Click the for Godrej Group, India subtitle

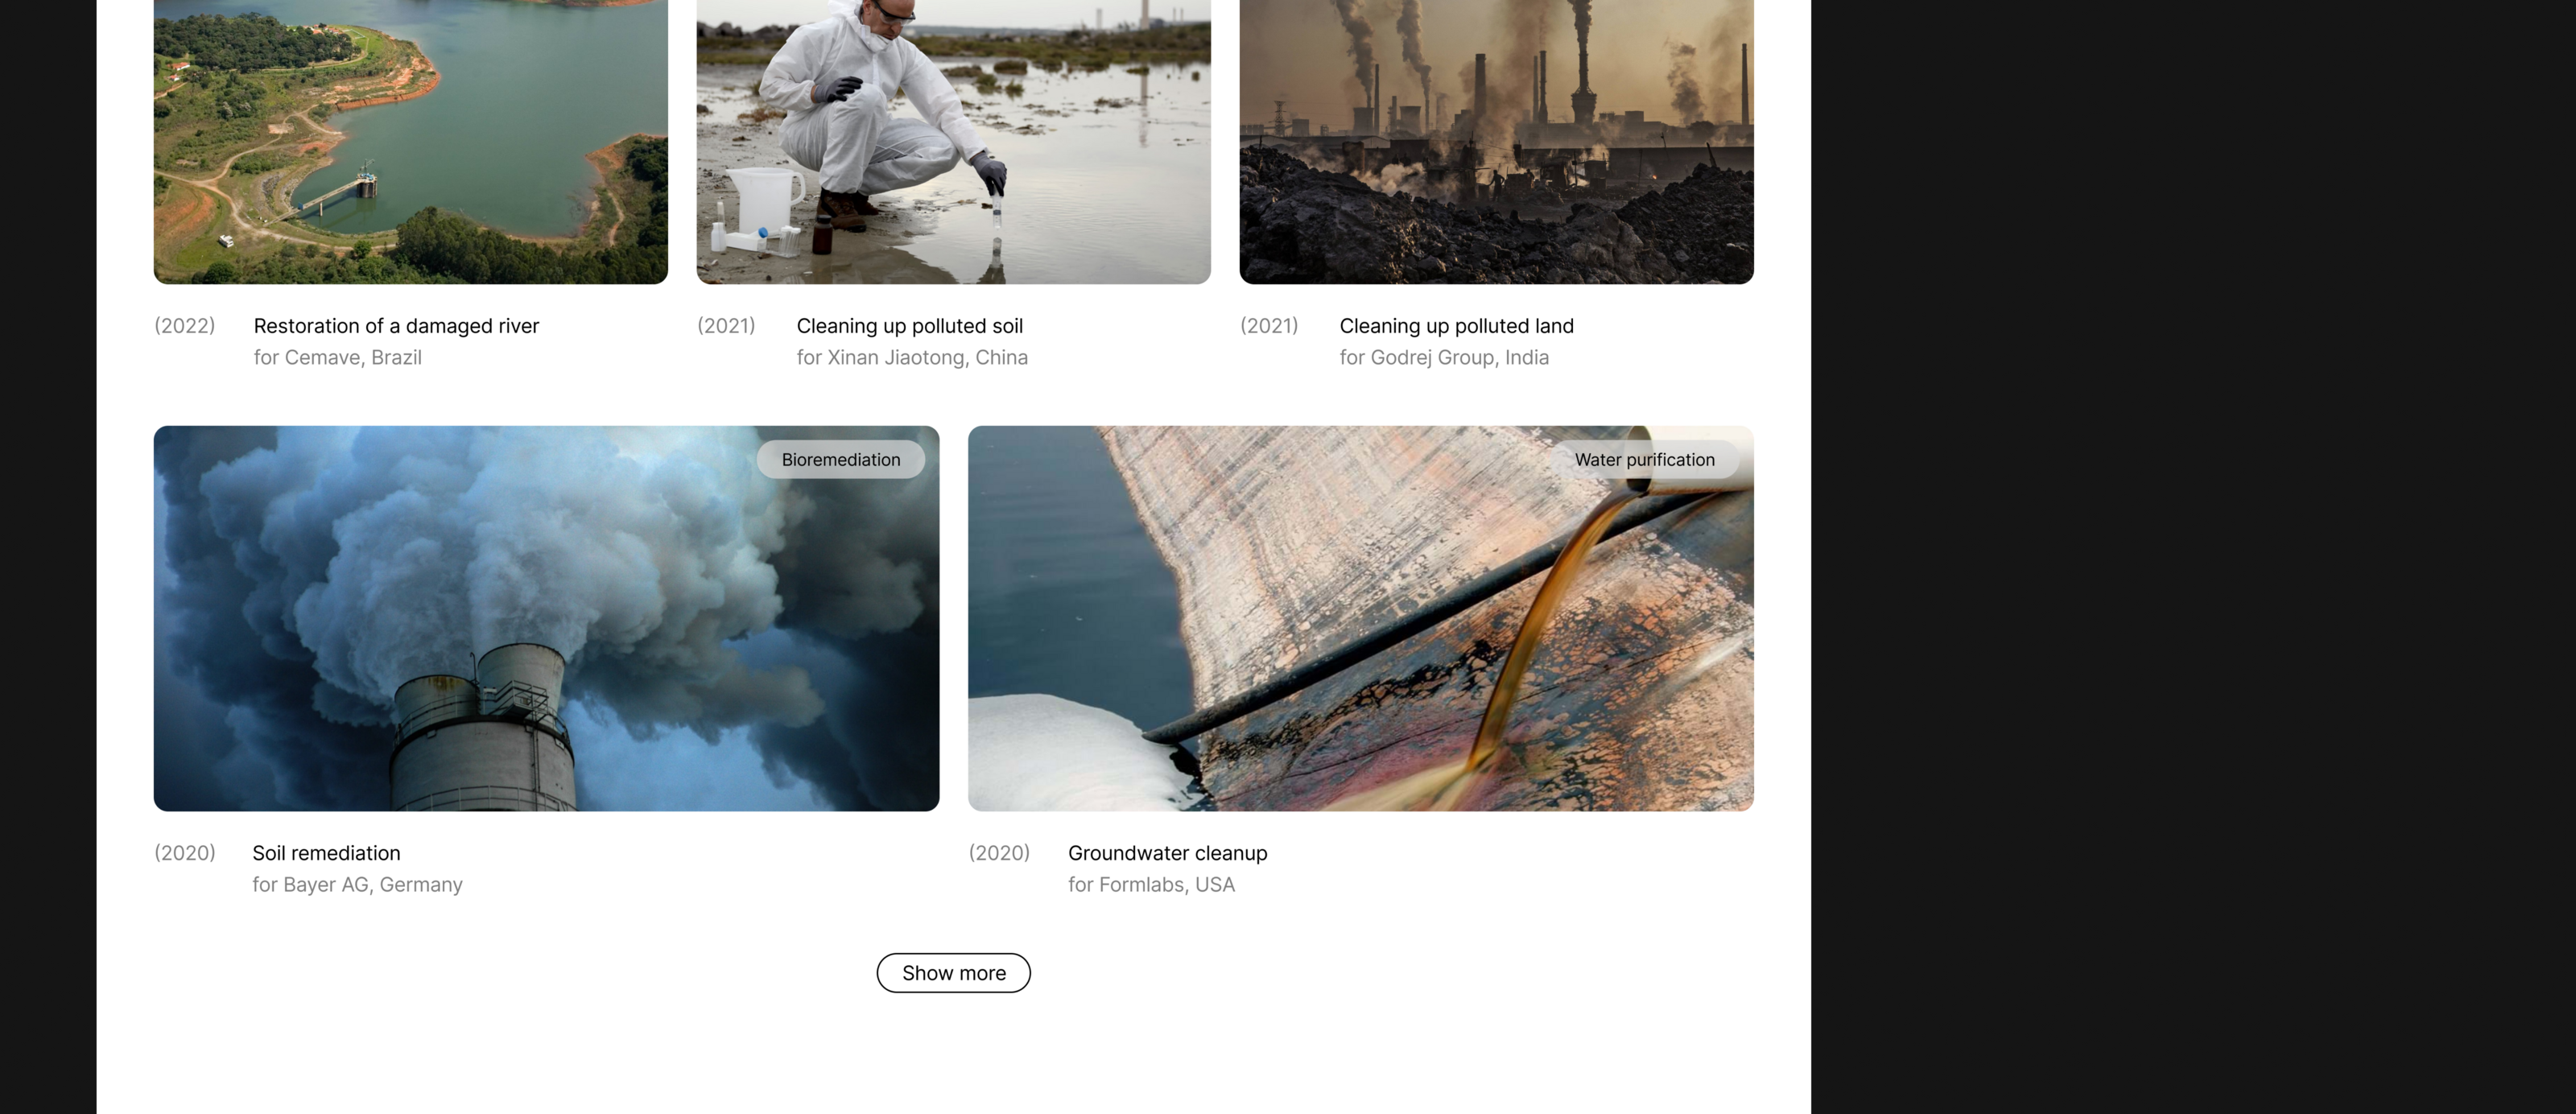(1444, 357)
